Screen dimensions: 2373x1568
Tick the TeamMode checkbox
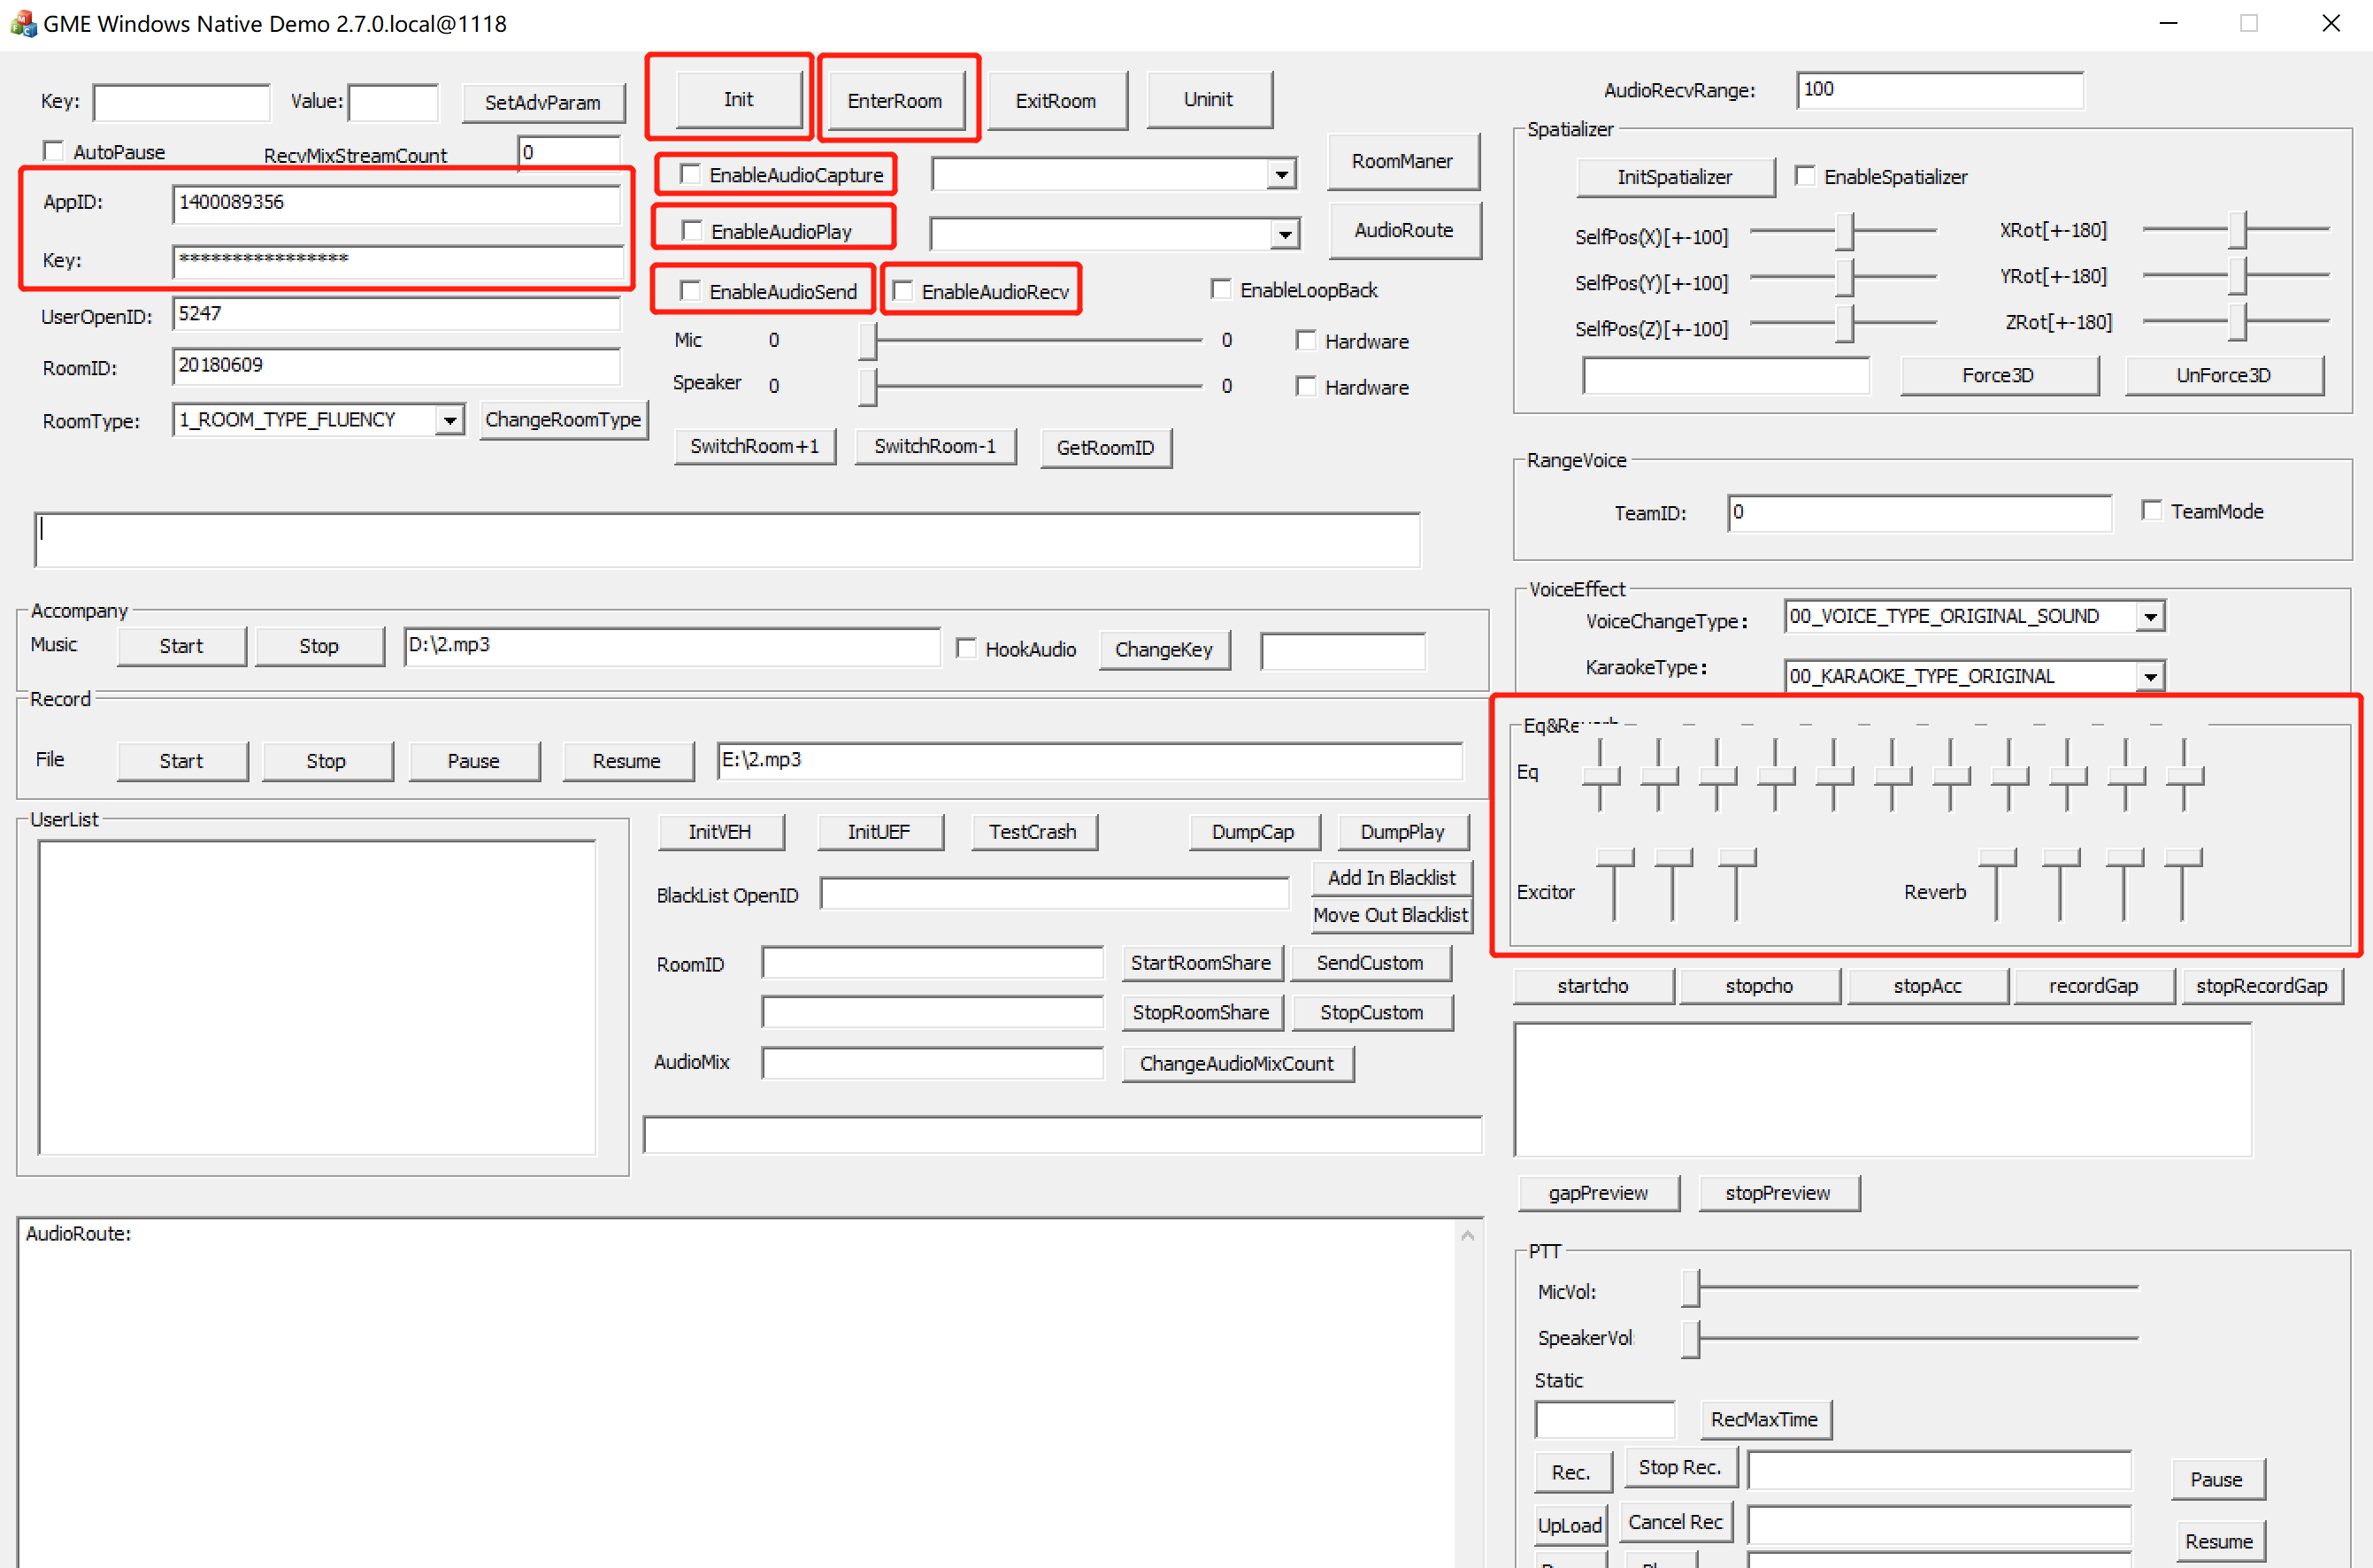(x=2152, y=511)
